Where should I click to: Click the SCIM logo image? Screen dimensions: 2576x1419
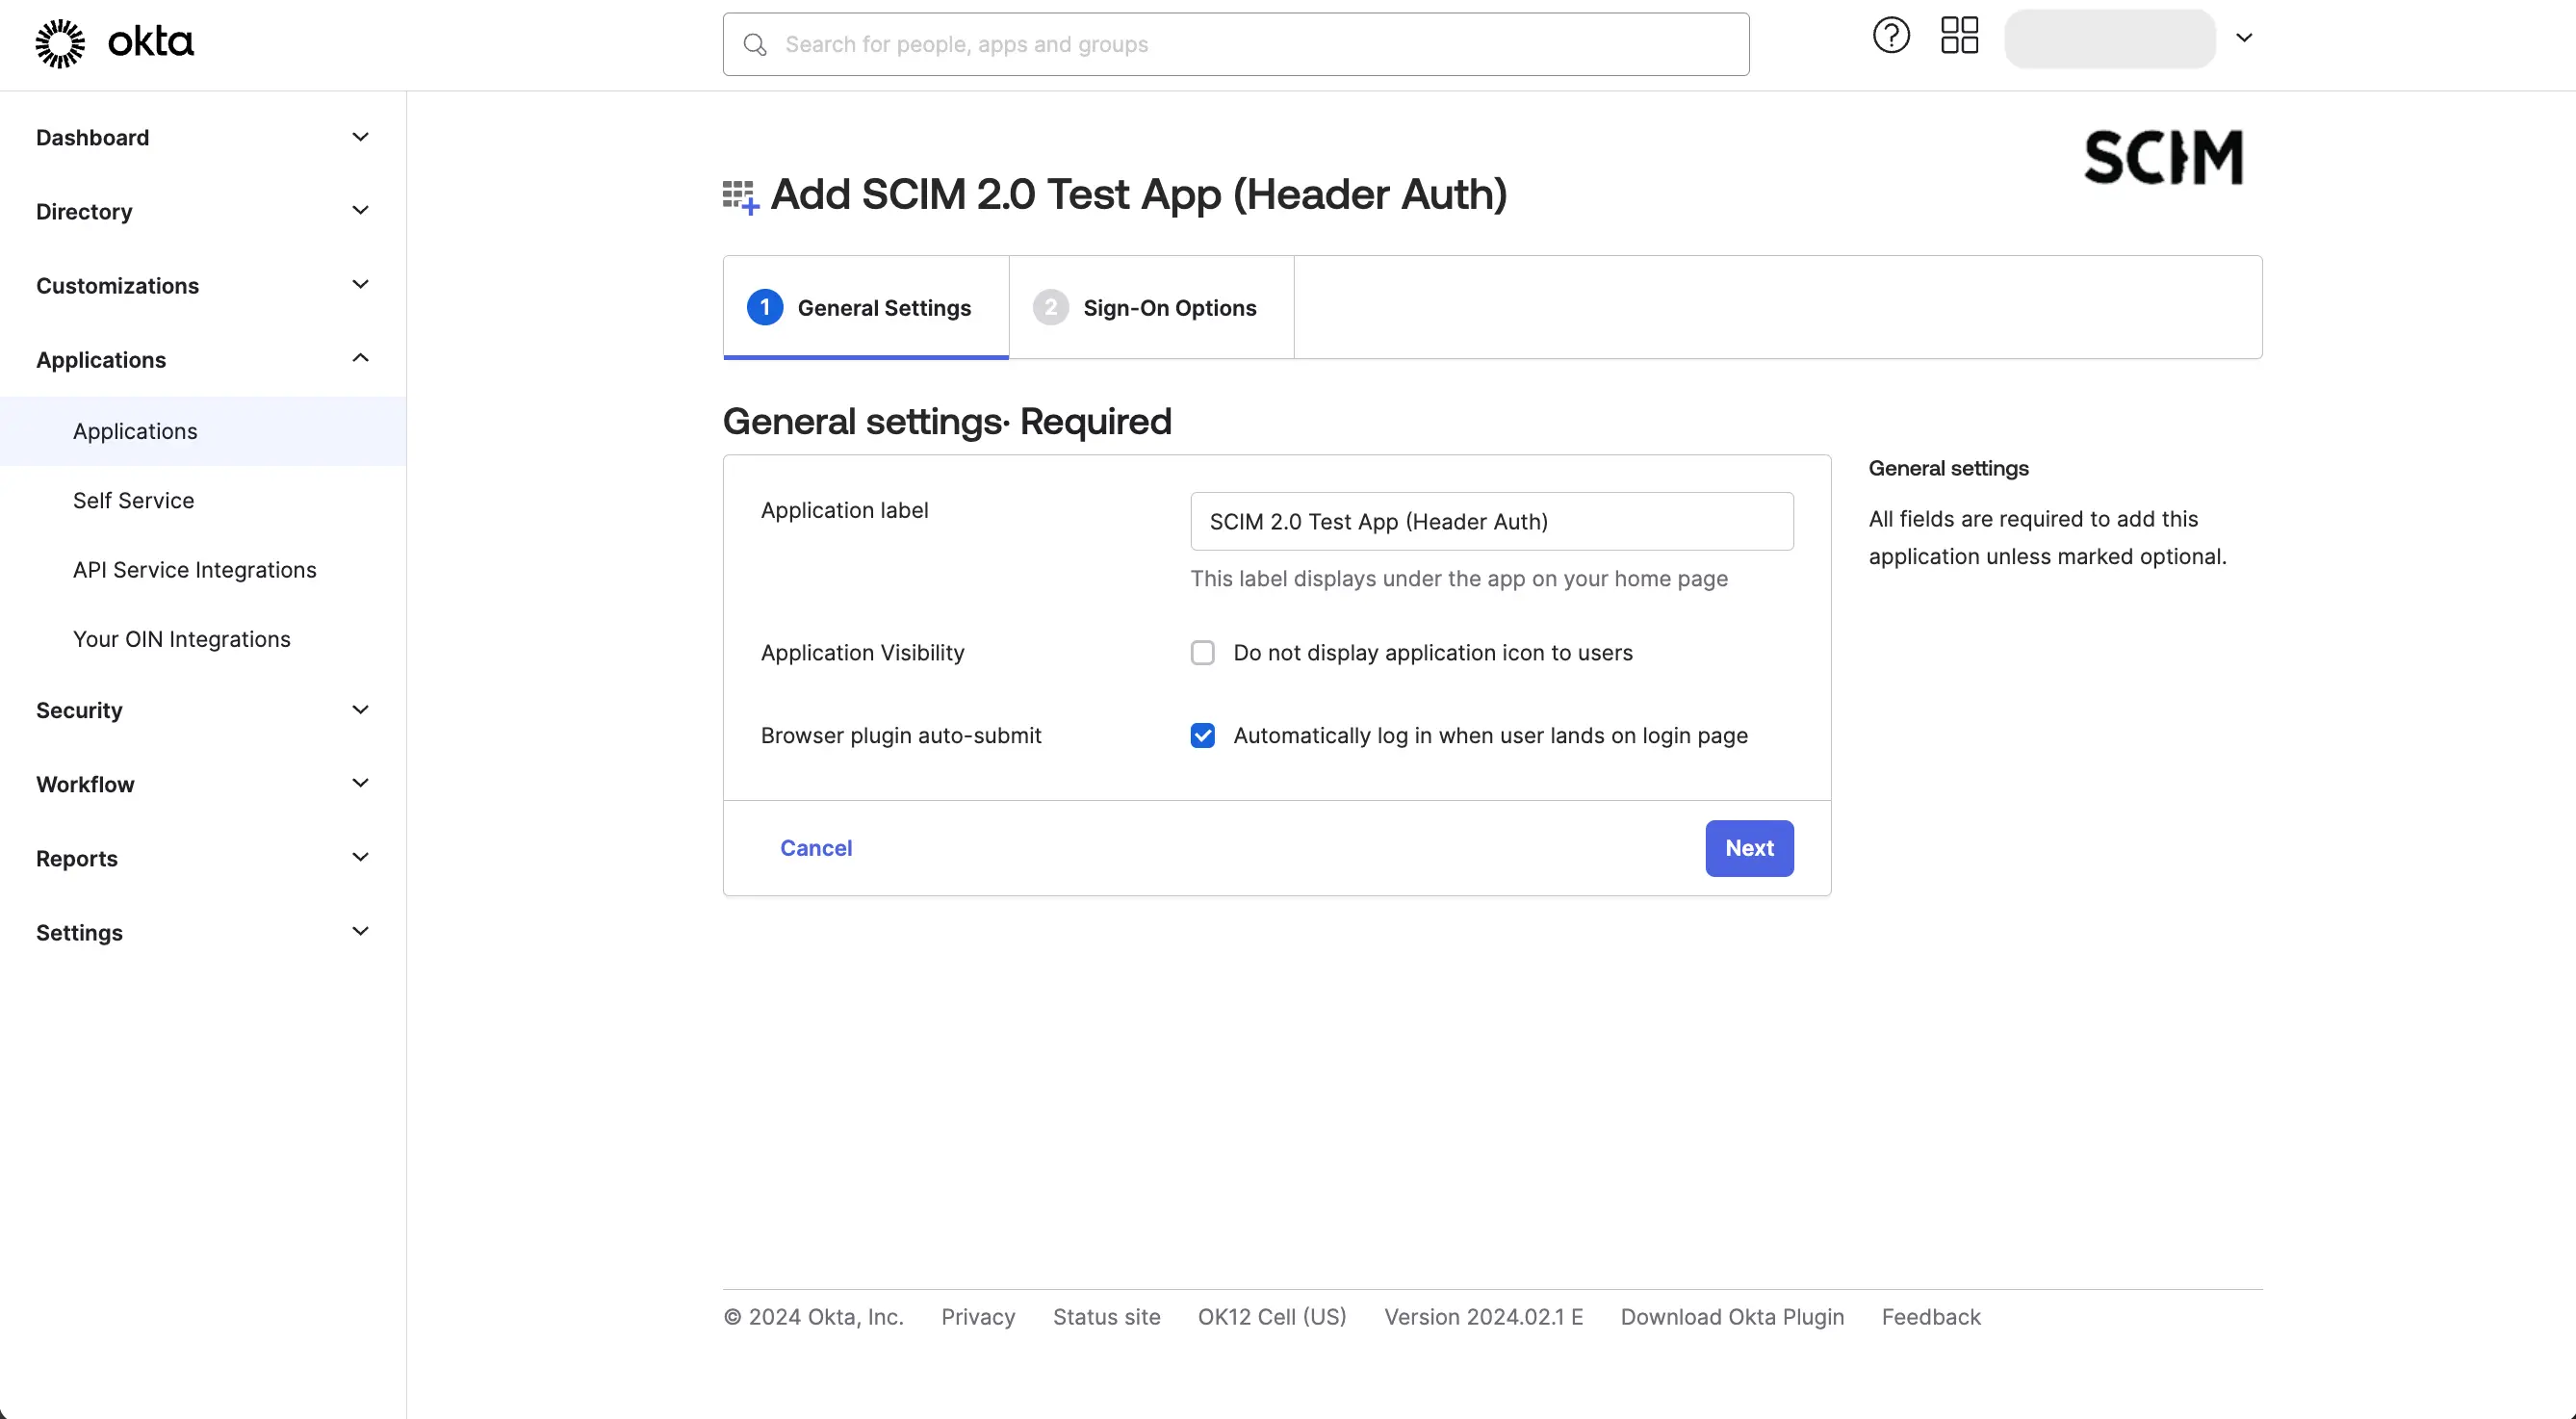(x=2162, y=157)
